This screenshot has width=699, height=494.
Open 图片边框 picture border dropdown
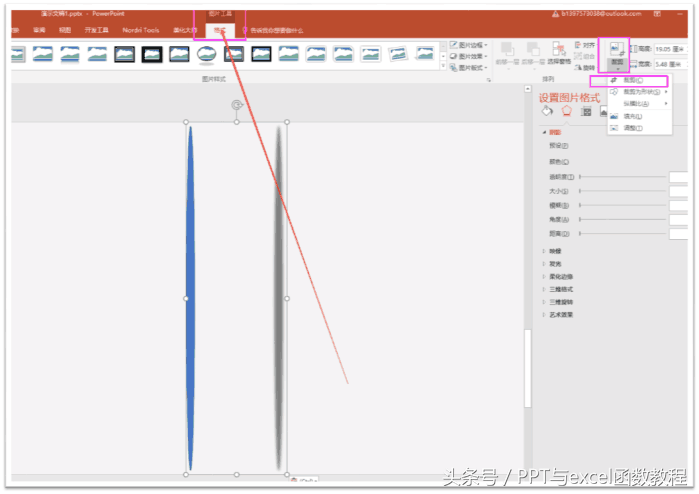[469, 45]
